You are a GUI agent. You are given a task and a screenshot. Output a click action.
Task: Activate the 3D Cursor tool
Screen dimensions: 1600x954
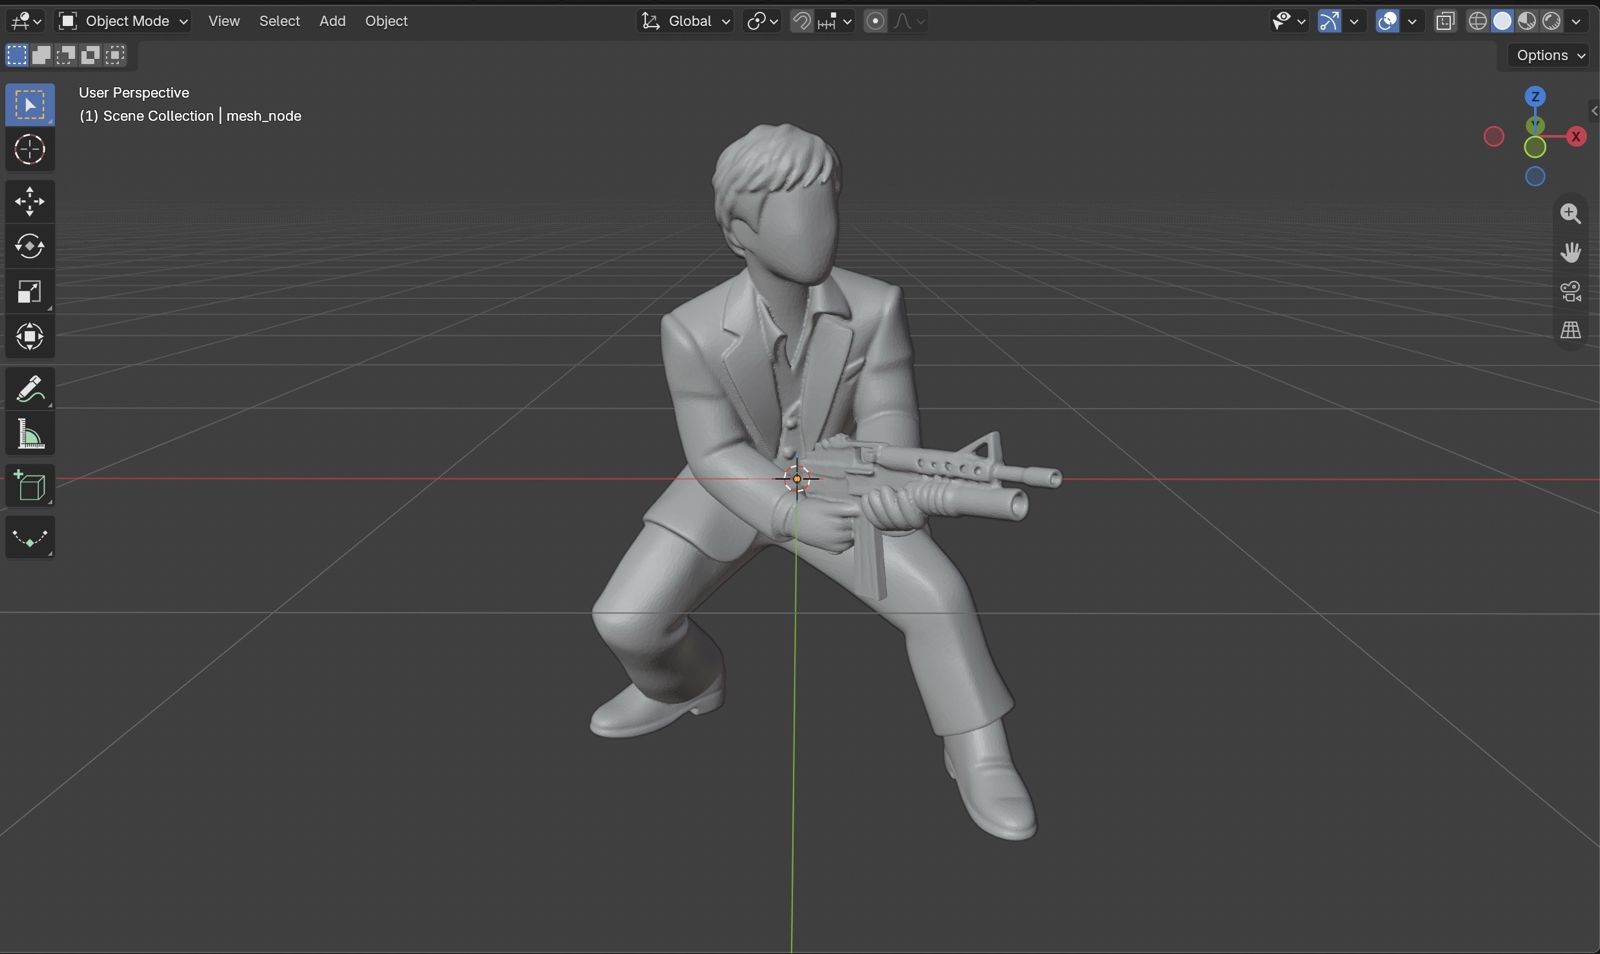30,150
